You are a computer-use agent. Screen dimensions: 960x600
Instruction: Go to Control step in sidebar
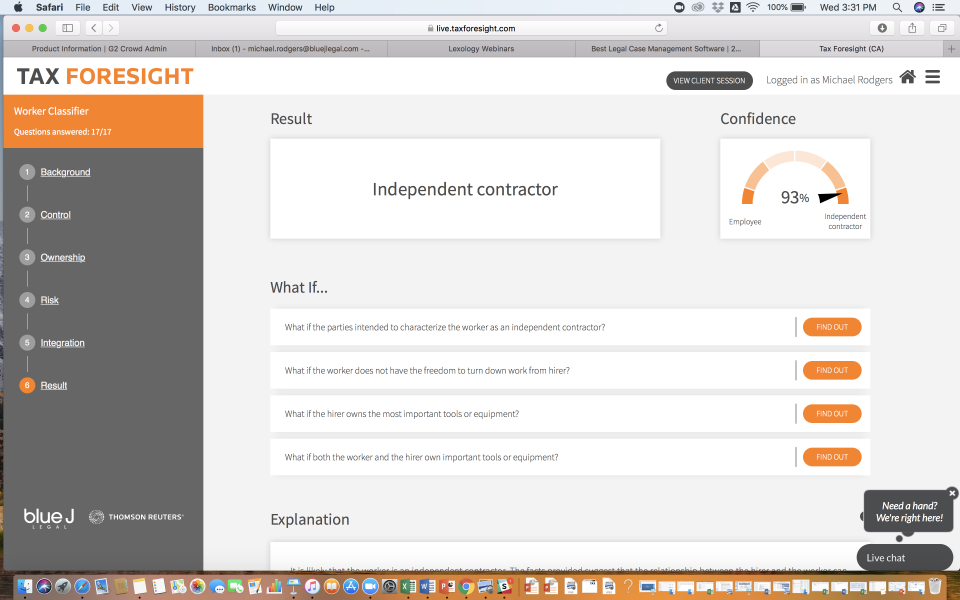pyautogui.click(x=55, y=215)
